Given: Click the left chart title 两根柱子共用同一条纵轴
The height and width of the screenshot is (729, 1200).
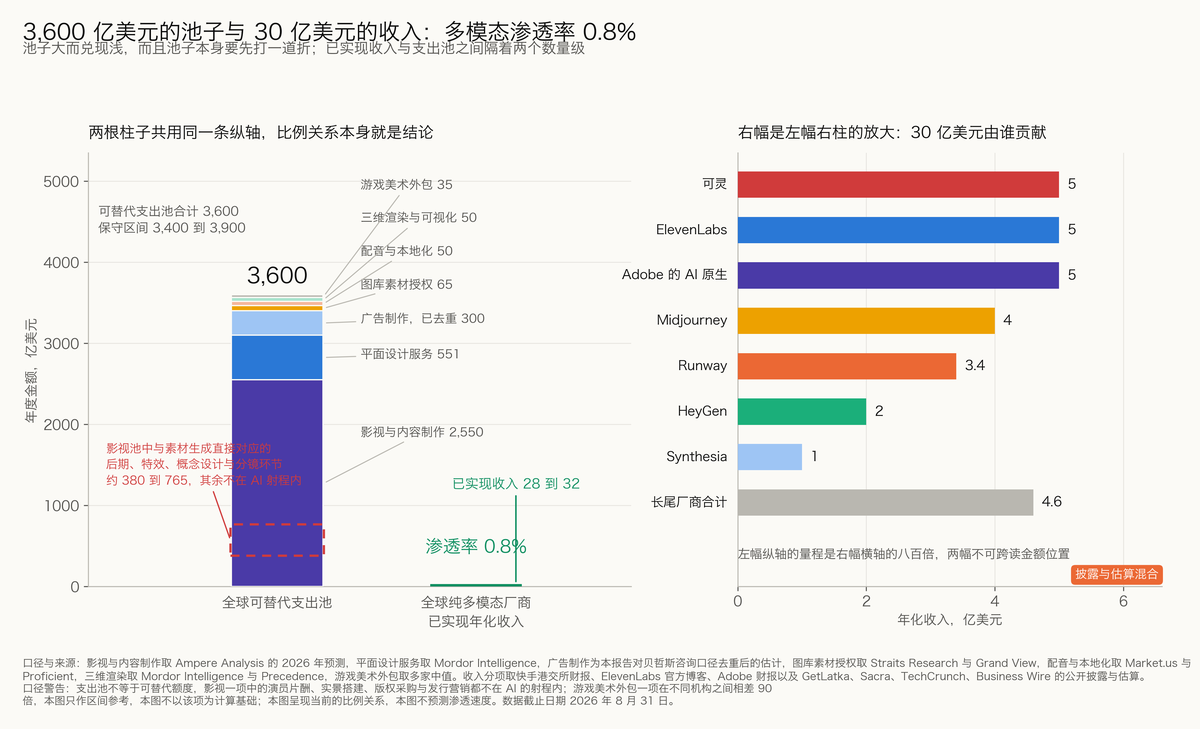Looking at the screenshot, I should click(x=261, y=132).
